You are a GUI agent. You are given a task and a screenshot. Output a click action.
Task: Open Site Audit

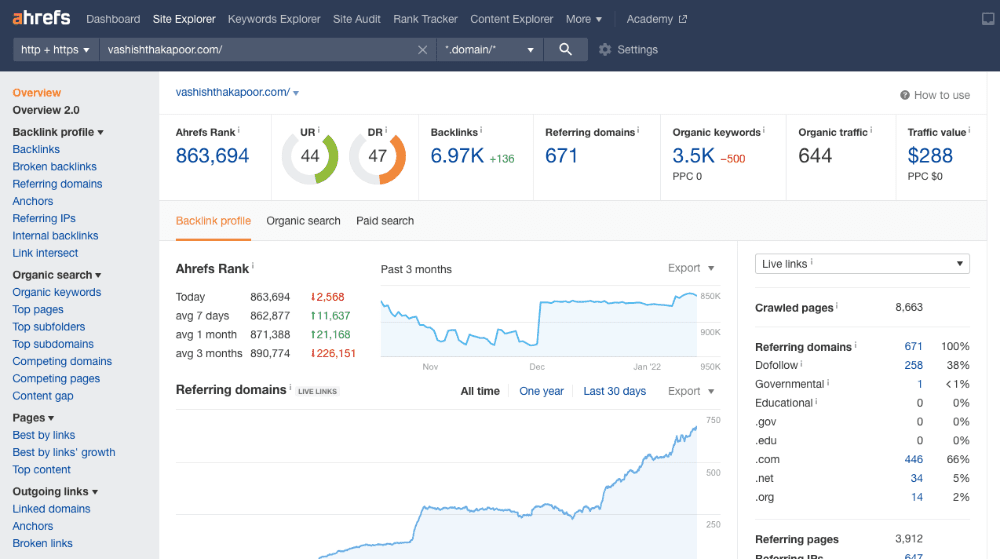pos(357,19)
